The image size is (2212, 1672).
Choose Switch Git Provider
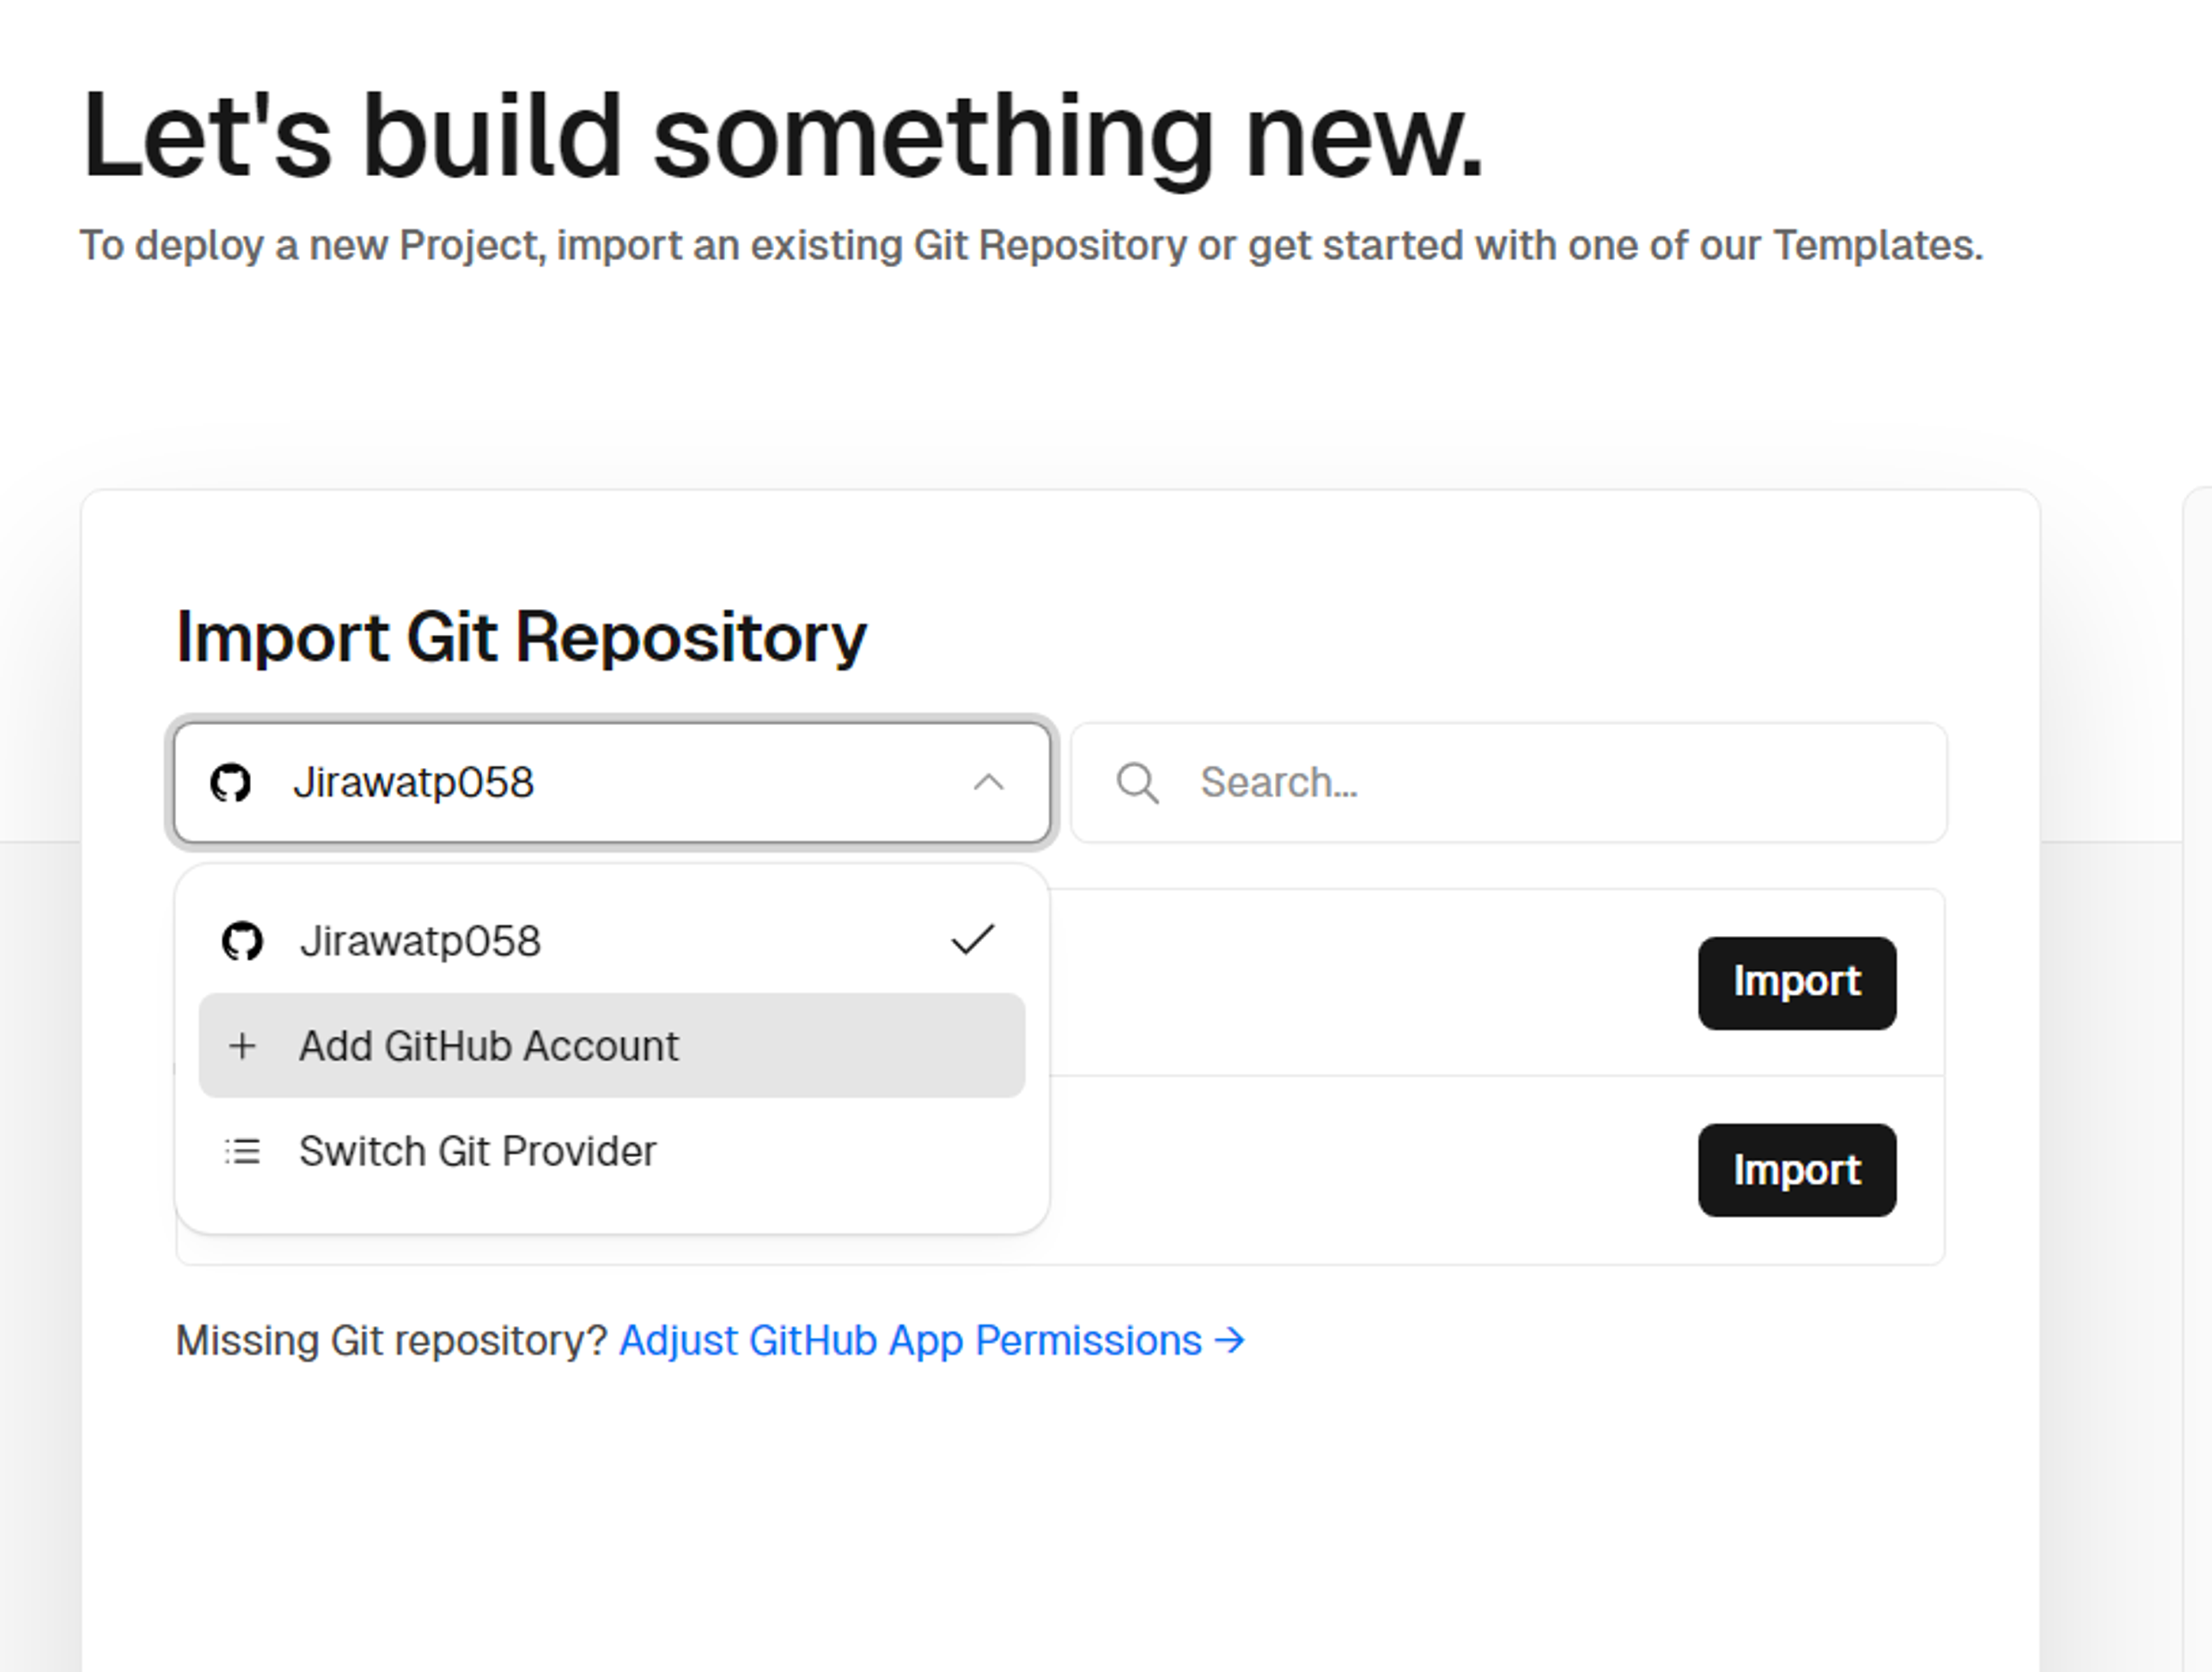[612, 1151]
